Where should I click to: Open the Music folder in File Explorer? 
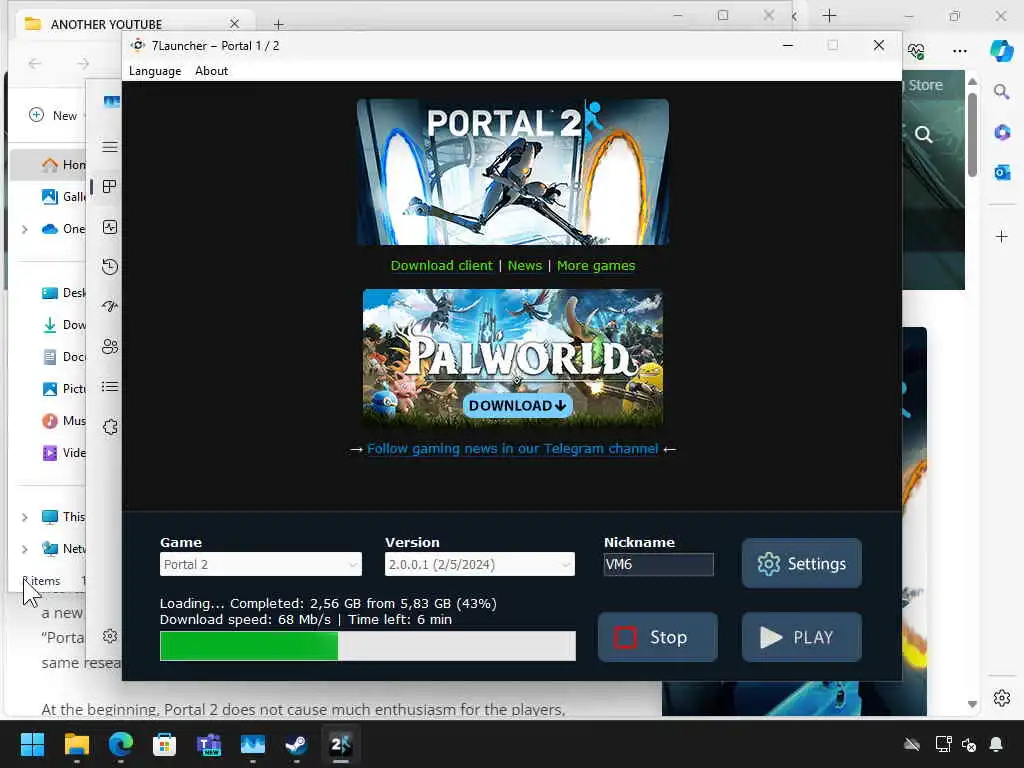[x=64, y=421]
